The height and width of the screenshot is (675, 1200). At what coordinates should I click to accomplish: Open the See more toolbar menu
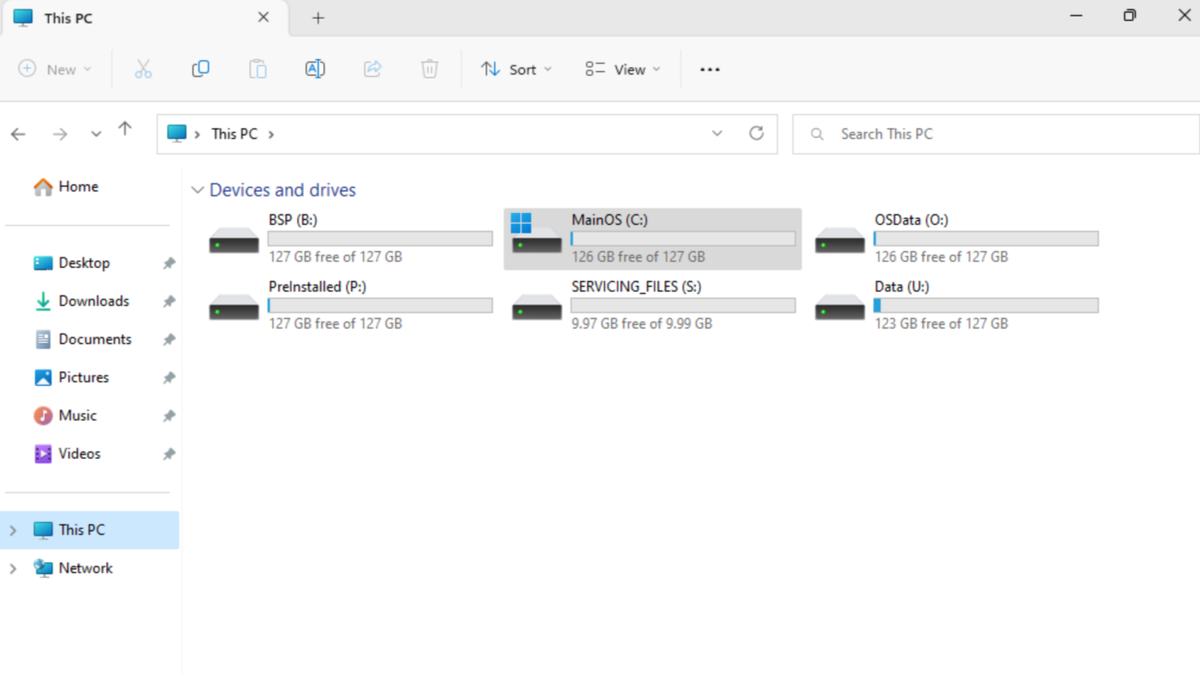click(x=709, y=68)
